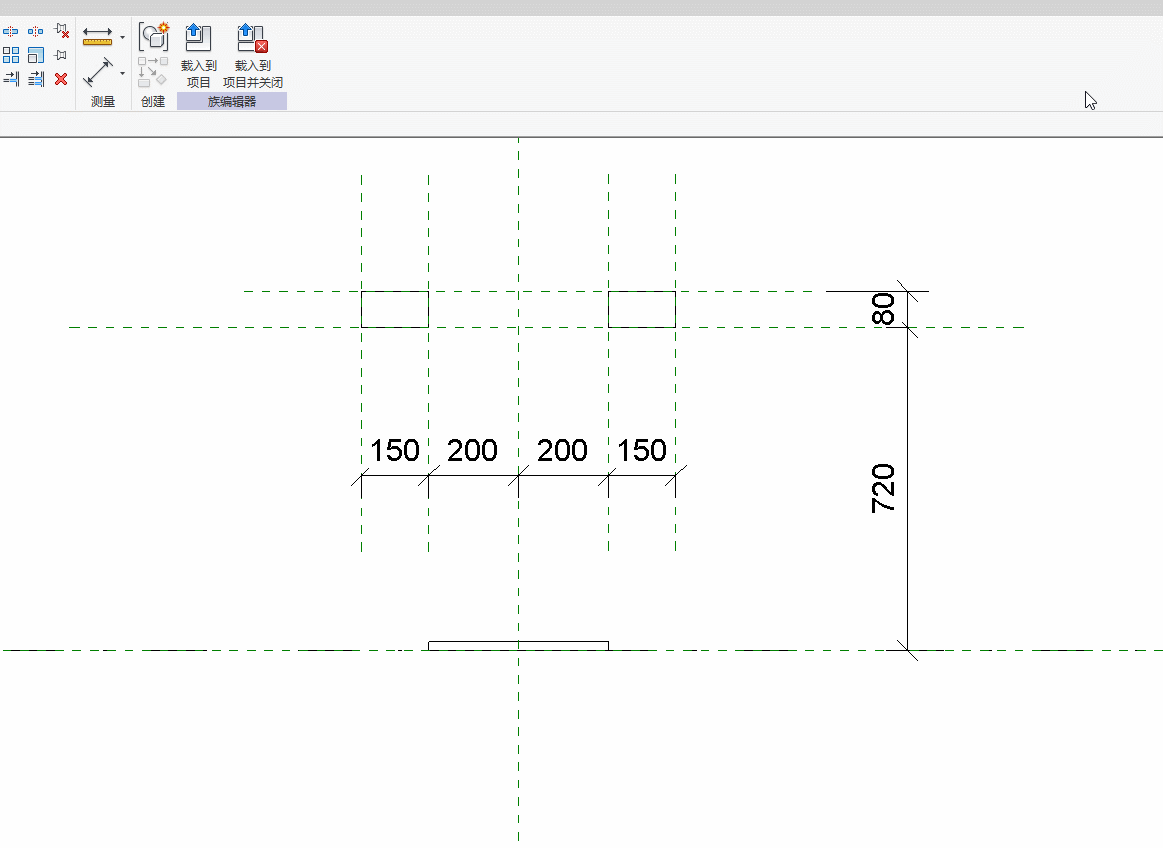Image resolution: width=1163 pixels, height=848 pixels.
Task: Click the Create Similar icon
Action: (154, 36)
